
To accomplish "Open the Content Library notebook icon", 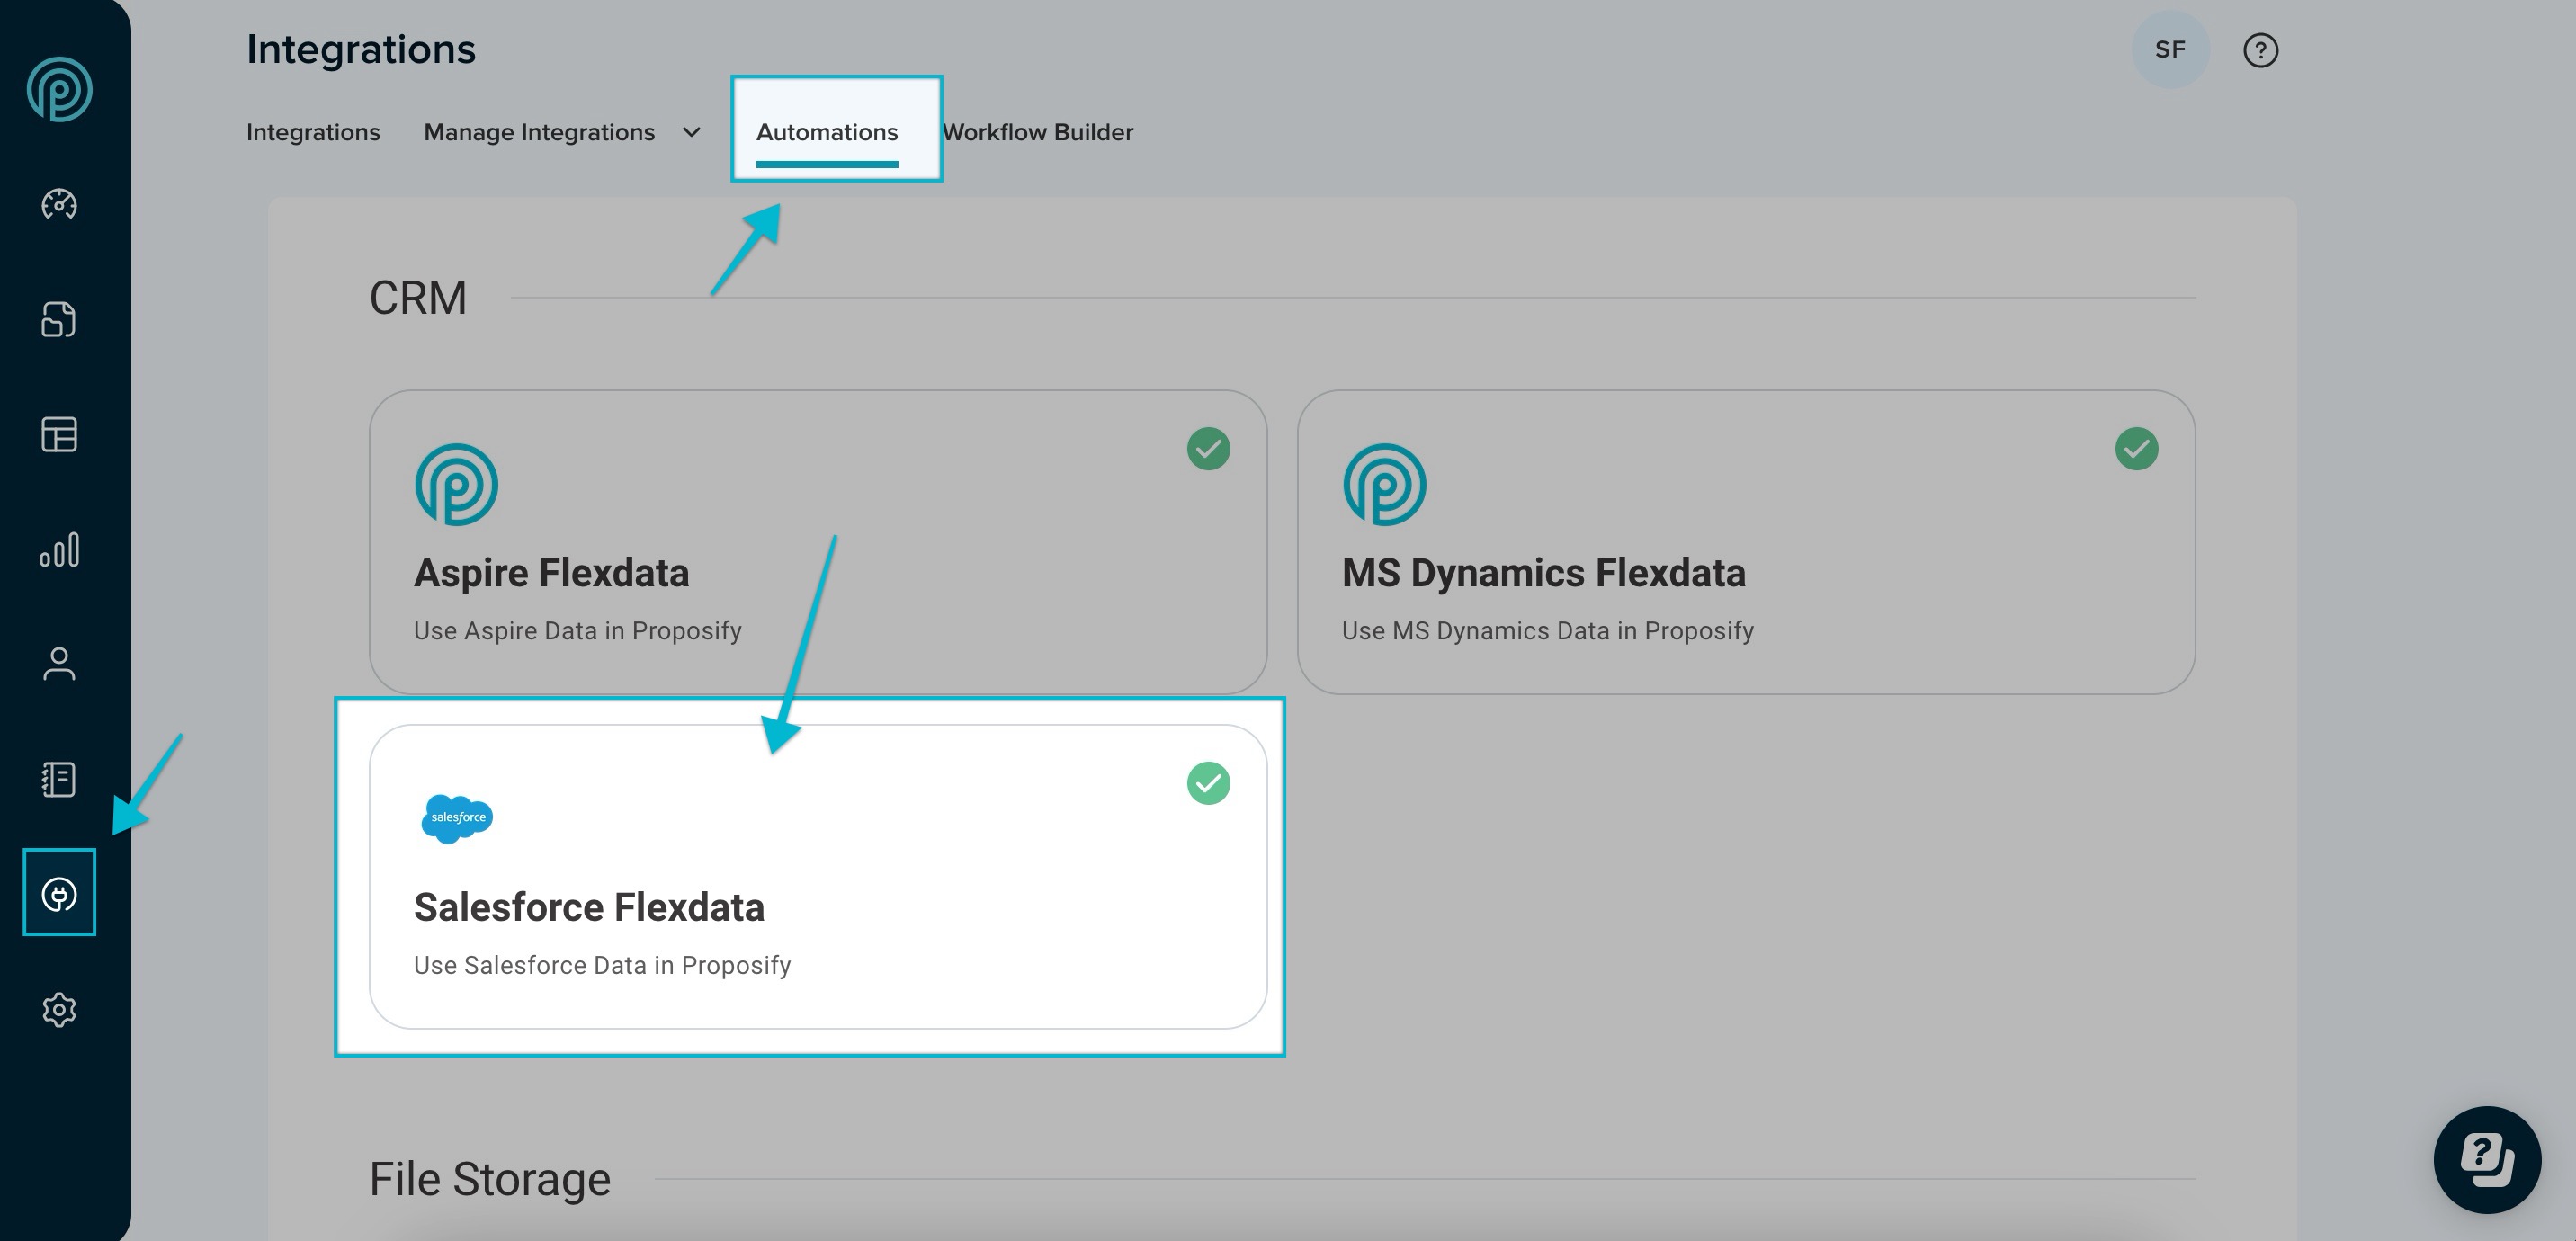I will 59,779.
